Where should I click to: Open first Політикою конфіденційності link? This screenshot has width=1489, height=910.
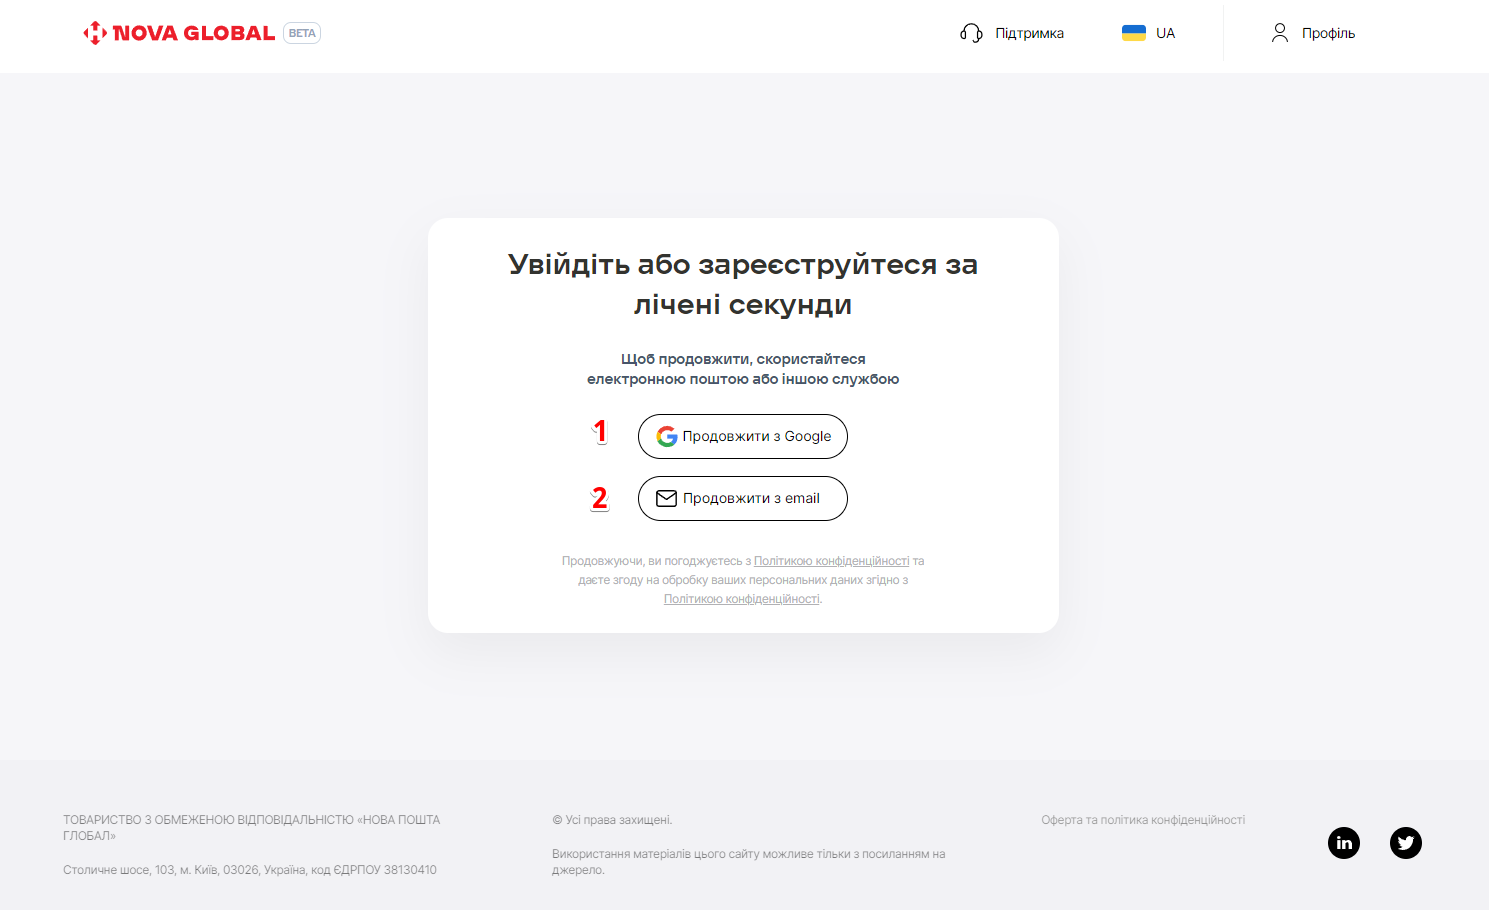(831, 561)
